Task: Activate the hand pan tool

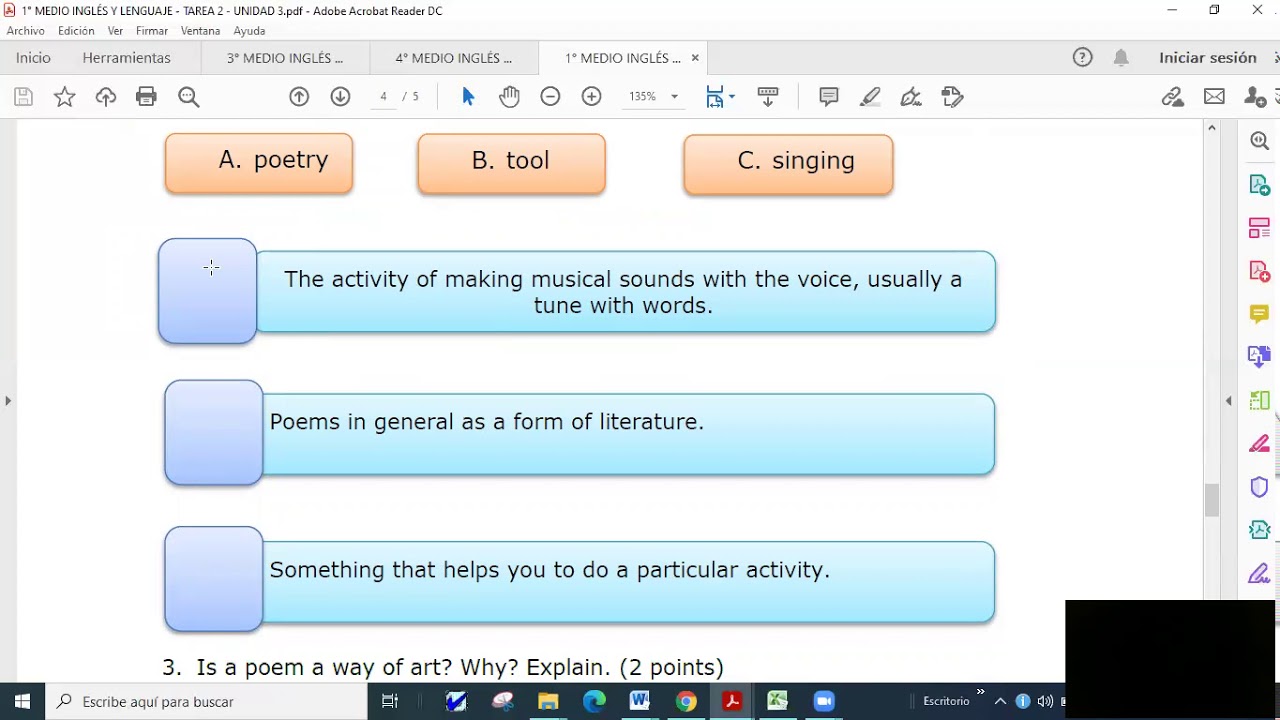Action: [x=510, y=97]
